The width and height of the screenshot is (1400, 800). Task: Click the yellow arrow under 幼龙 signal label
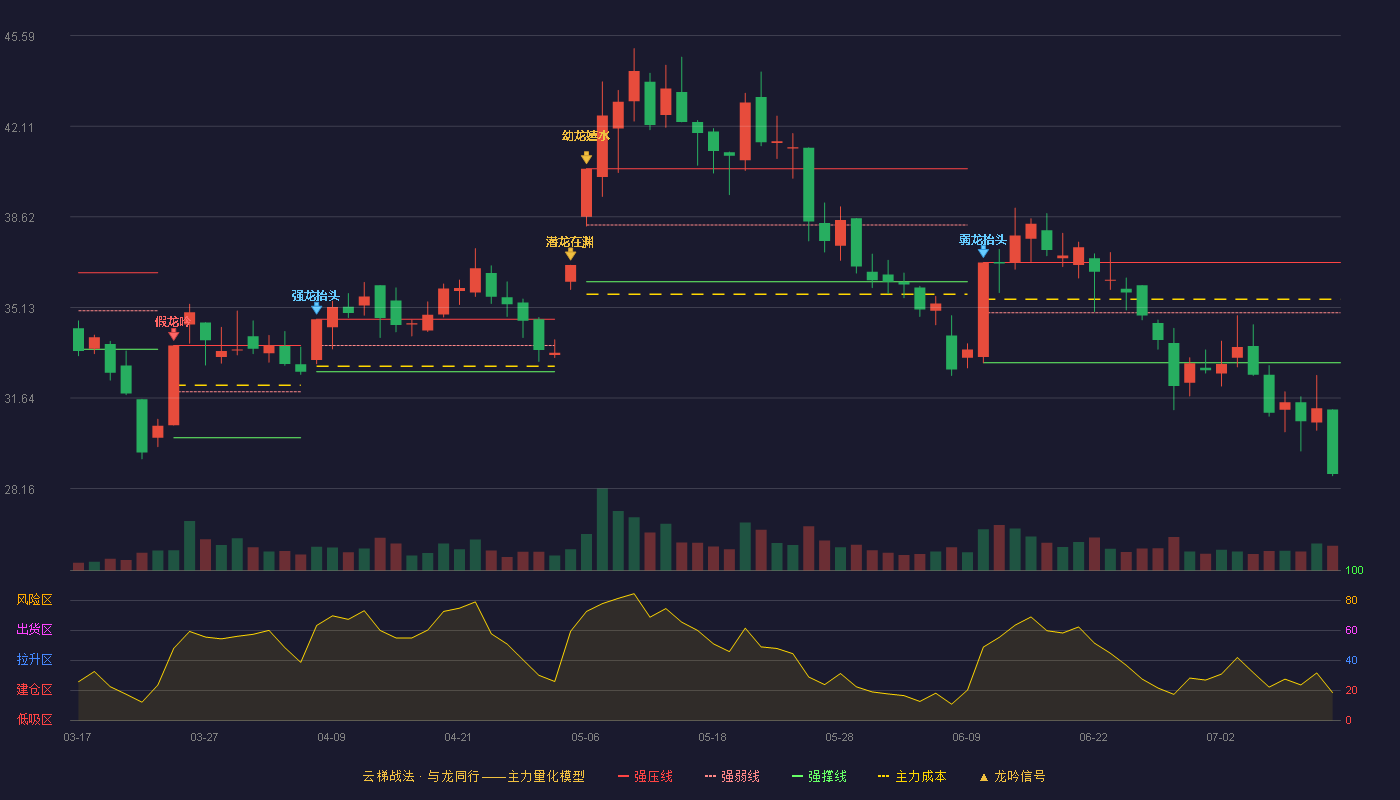[586, 158]
